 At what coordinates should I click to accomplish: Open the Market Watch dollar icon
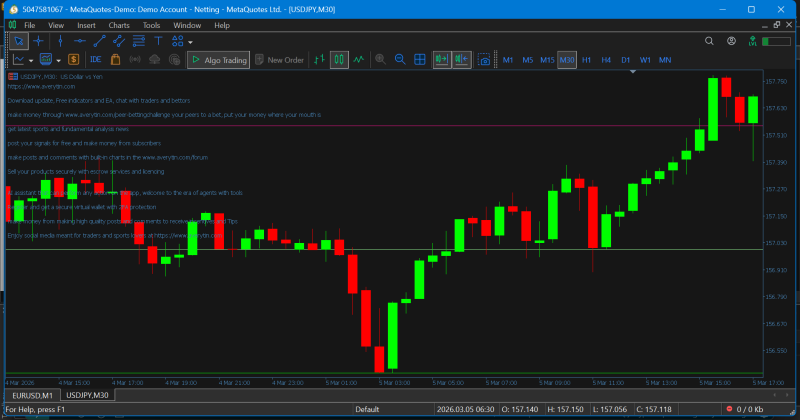click(73, 60)
